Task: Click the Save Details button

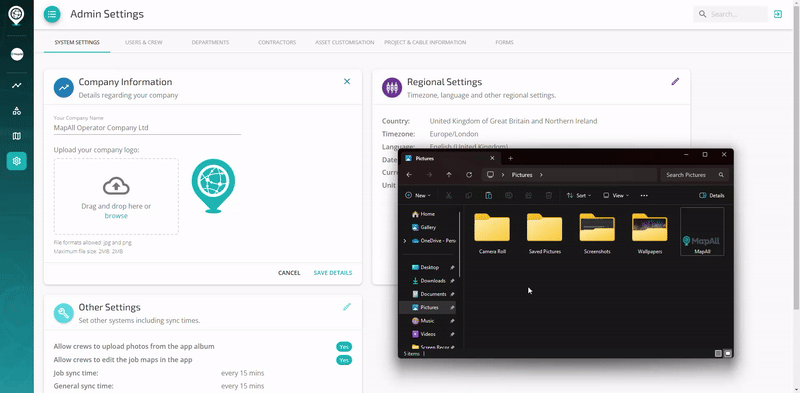Action: point(333,273)
